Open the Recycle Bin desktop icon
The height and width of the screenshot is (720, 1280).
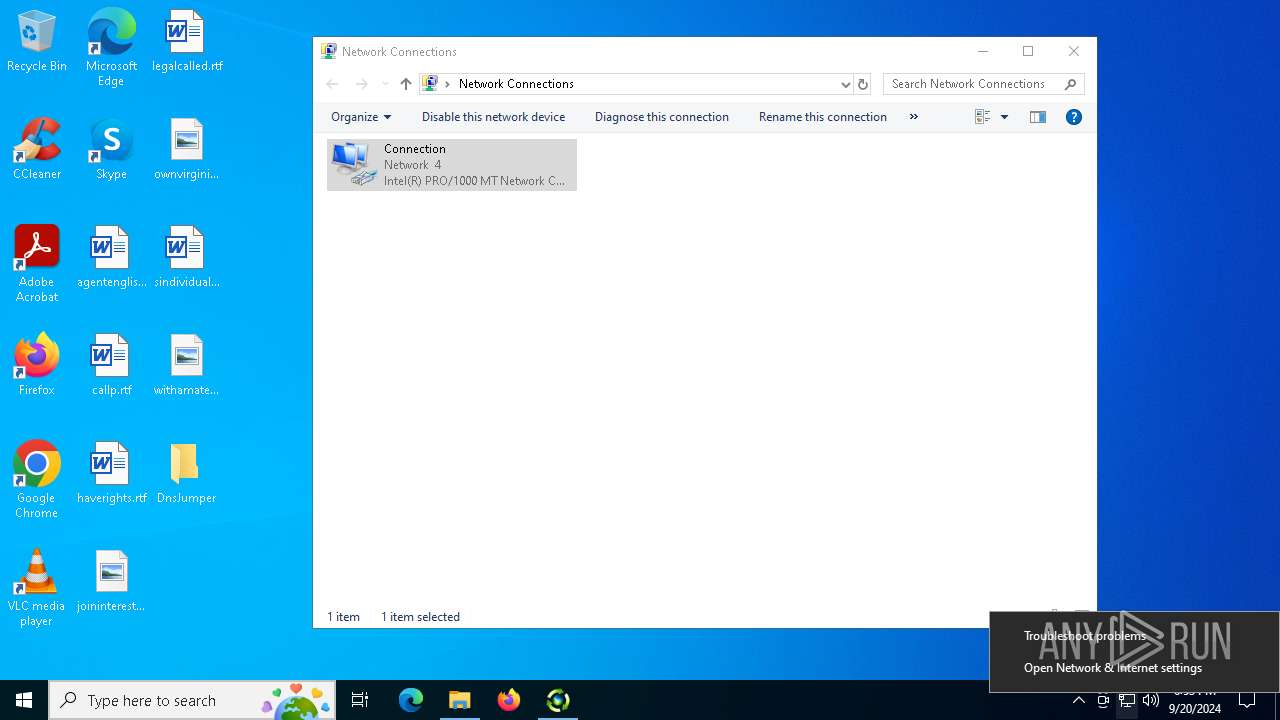[x=37, y=42]
